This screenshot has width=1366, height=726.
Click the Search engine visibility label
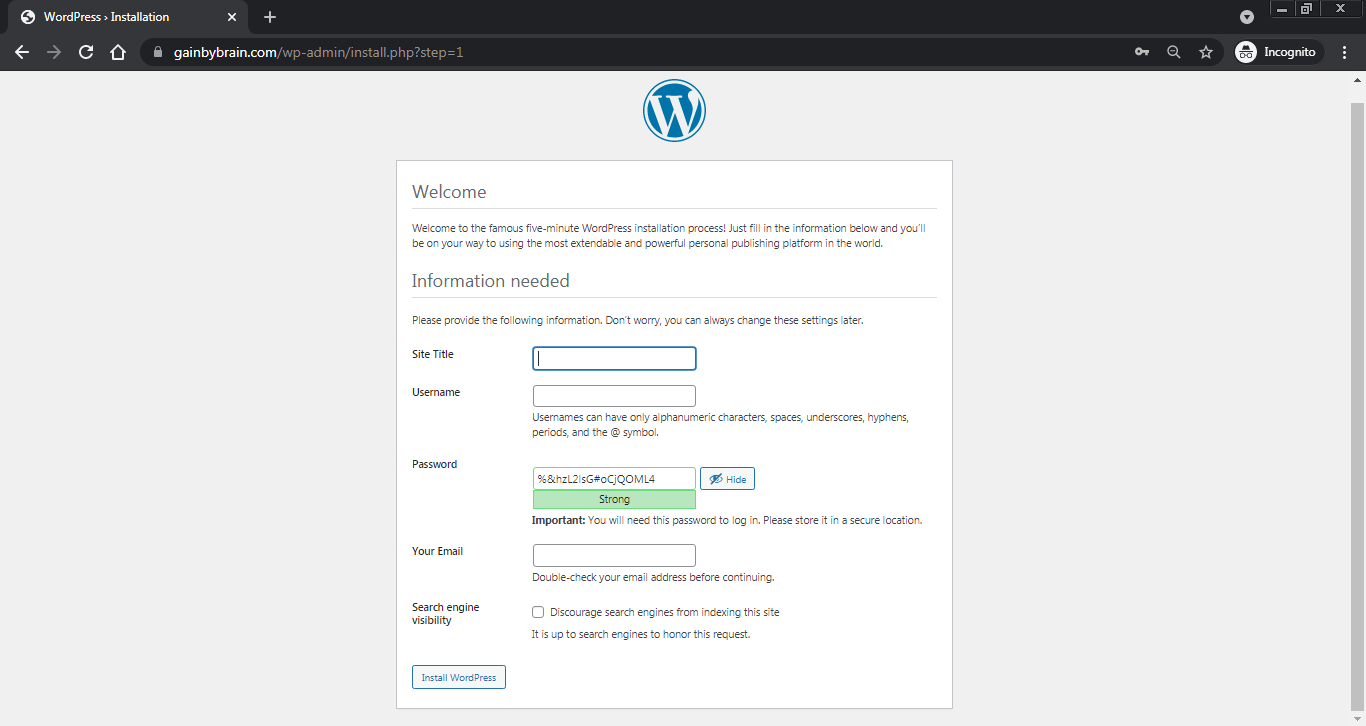click(x=445, y=614)
